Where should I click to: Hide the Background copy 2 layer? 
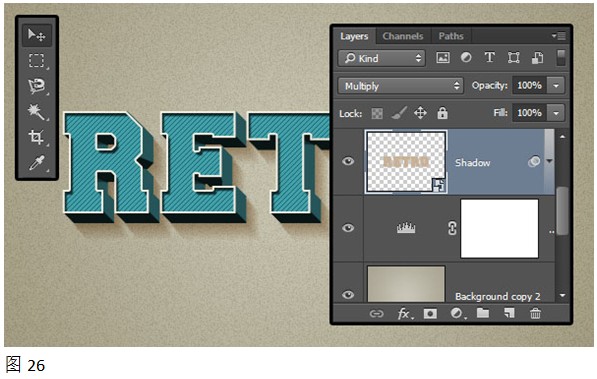pyautogui.click(x=348, y=295)
